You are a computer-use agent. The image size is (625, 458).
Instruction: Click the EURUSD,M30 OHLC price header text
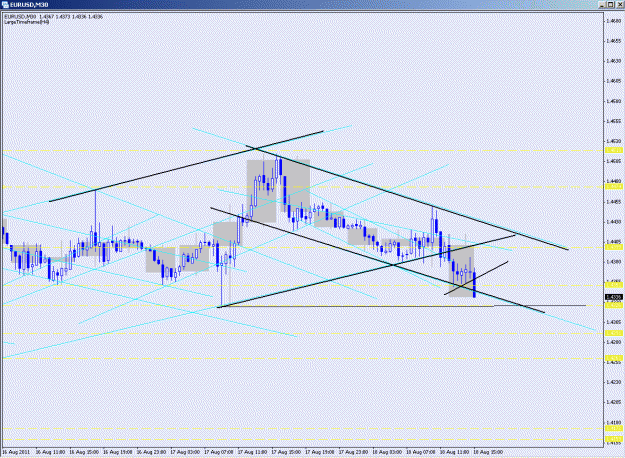(54, 17)
